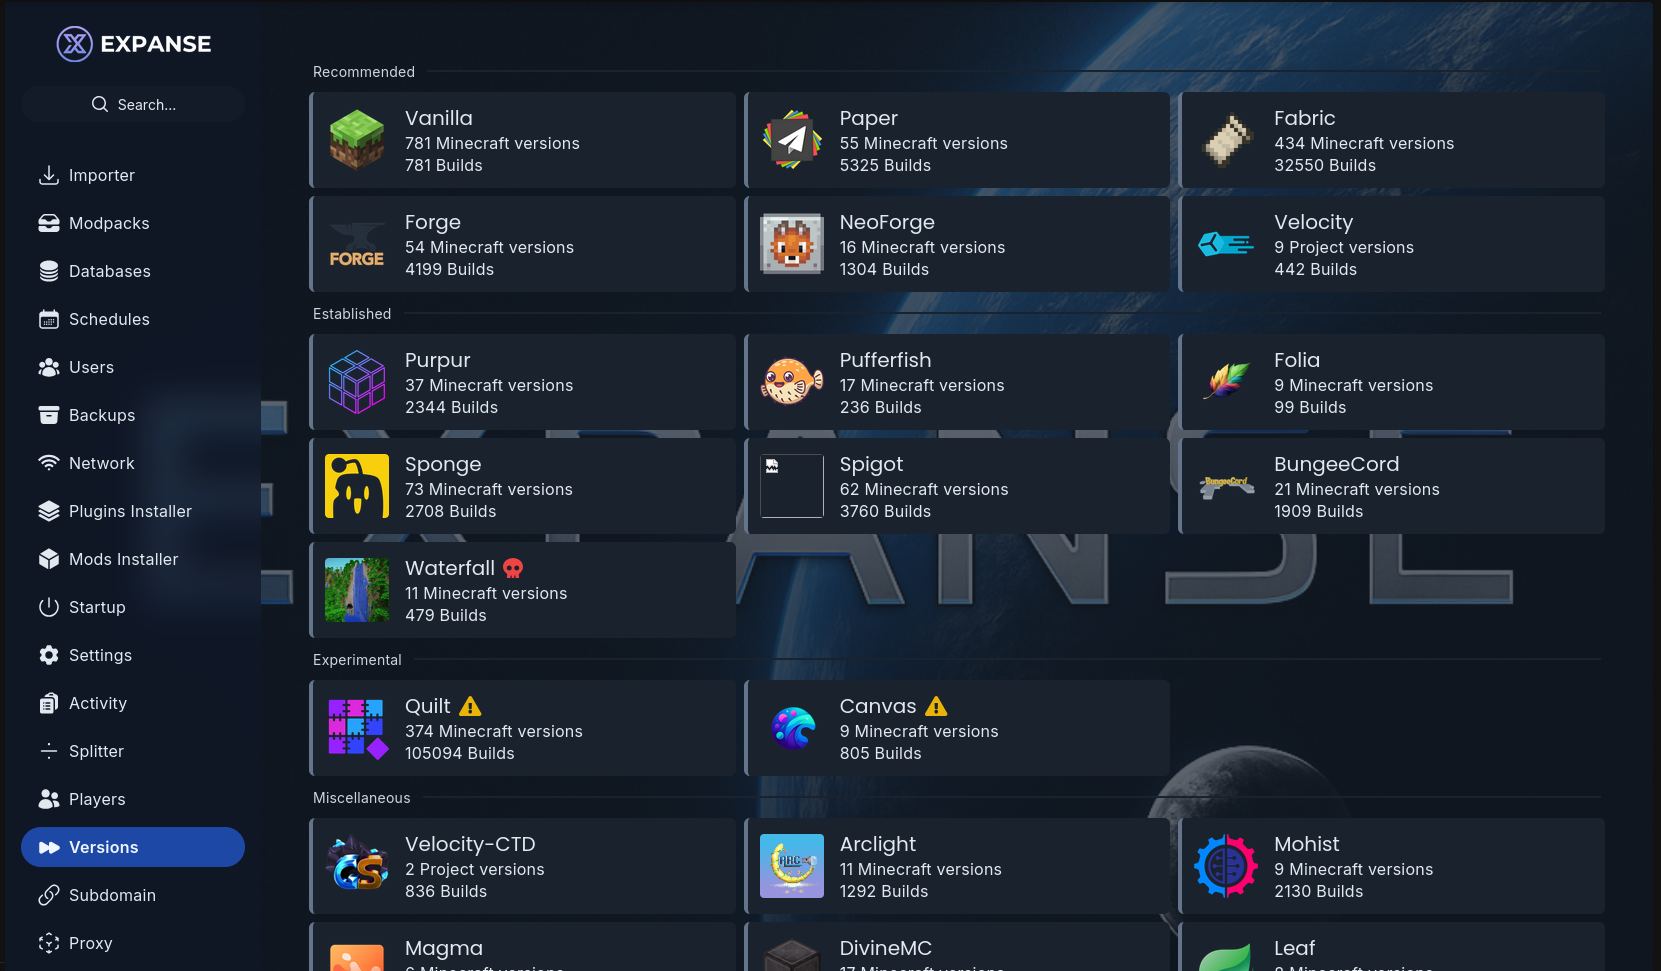1661x971 pixels.
Task: Select the Plugins Installer icon in sidebar
Action: 49,511
